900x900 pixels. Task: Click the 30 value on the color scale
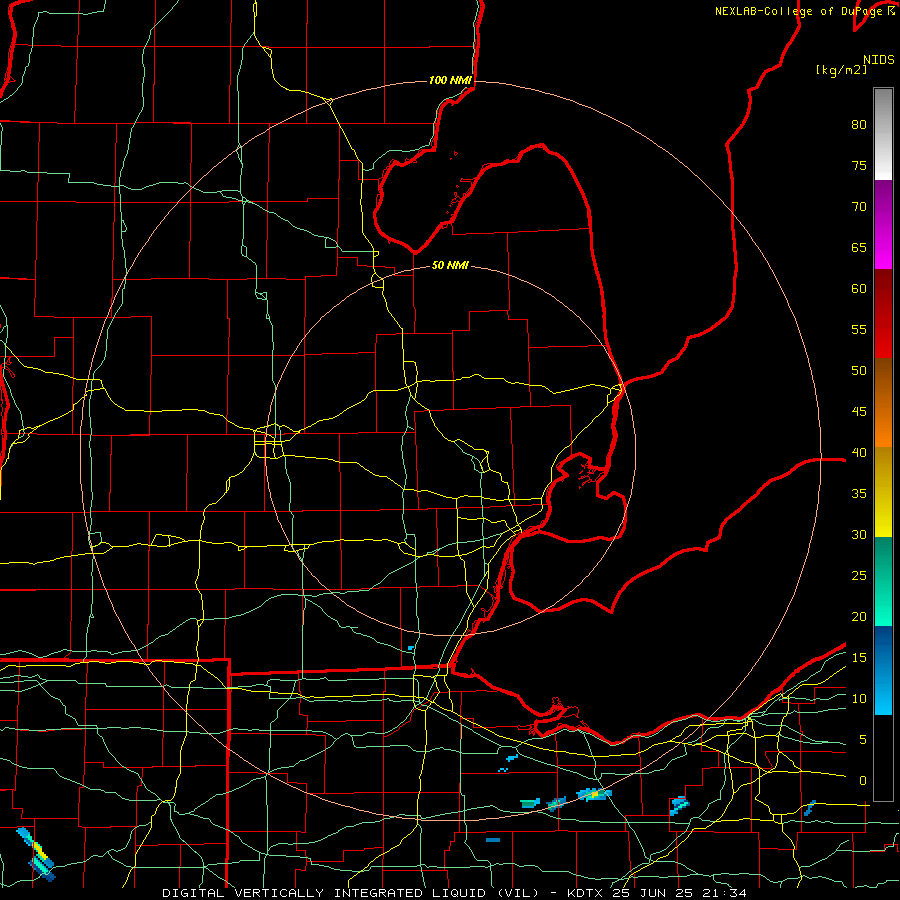coord(859,534)
